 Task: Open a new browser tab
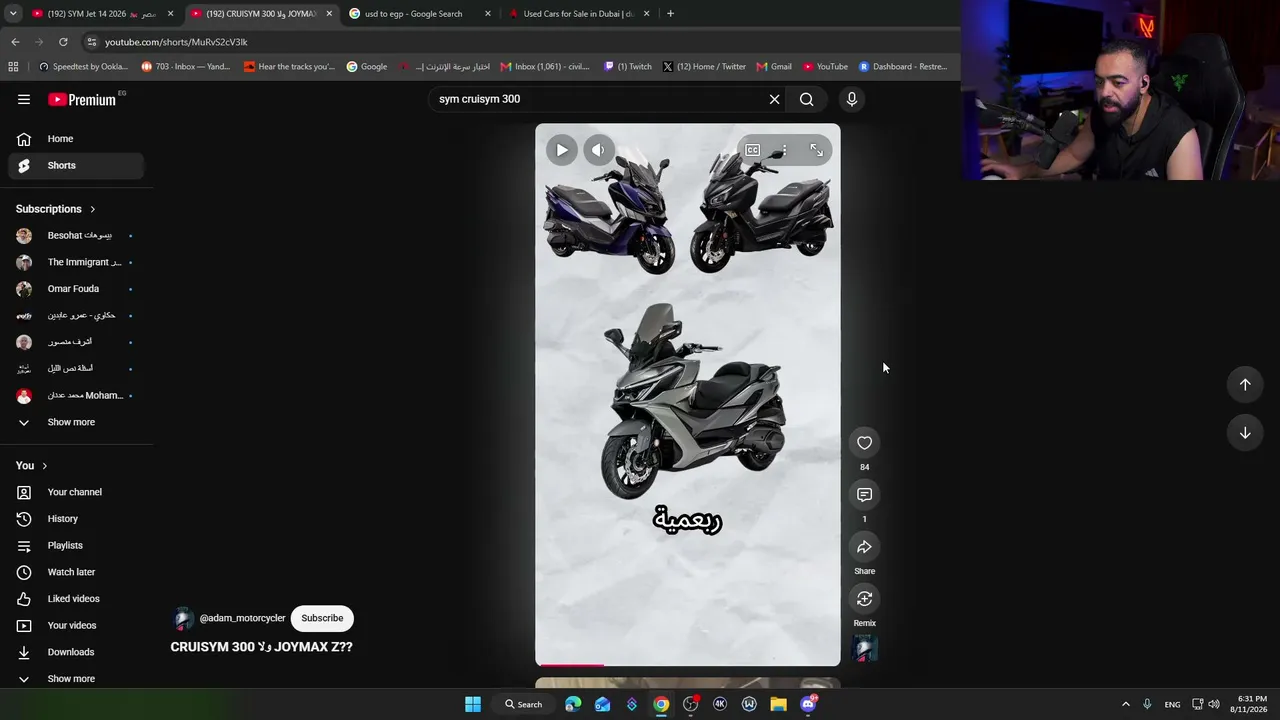point(670,14)
